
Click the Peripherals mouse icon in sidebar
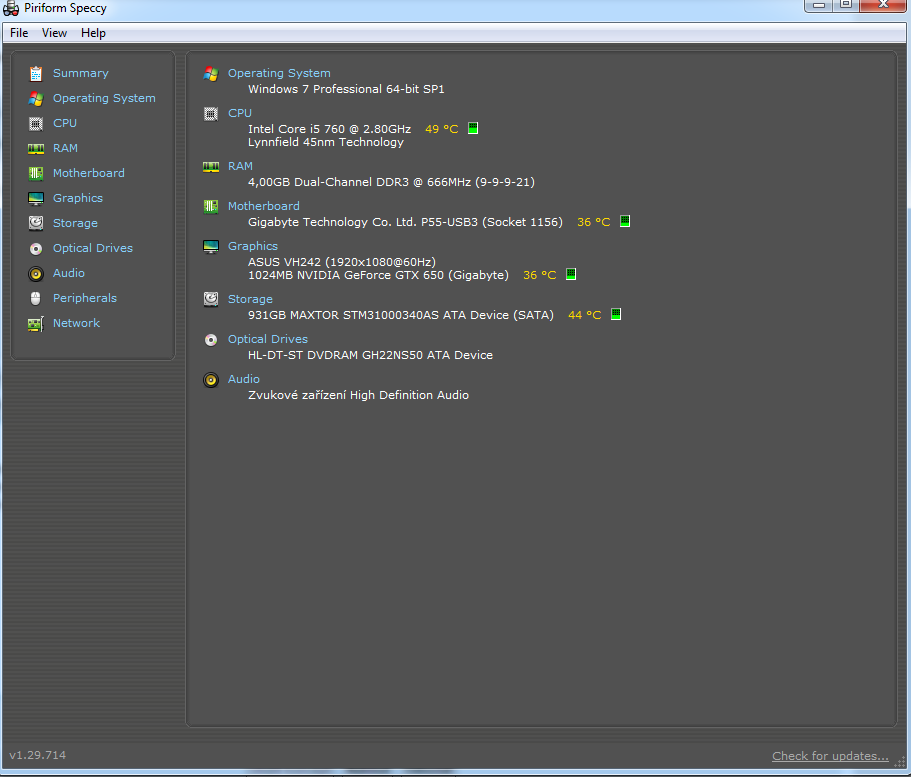36,299
